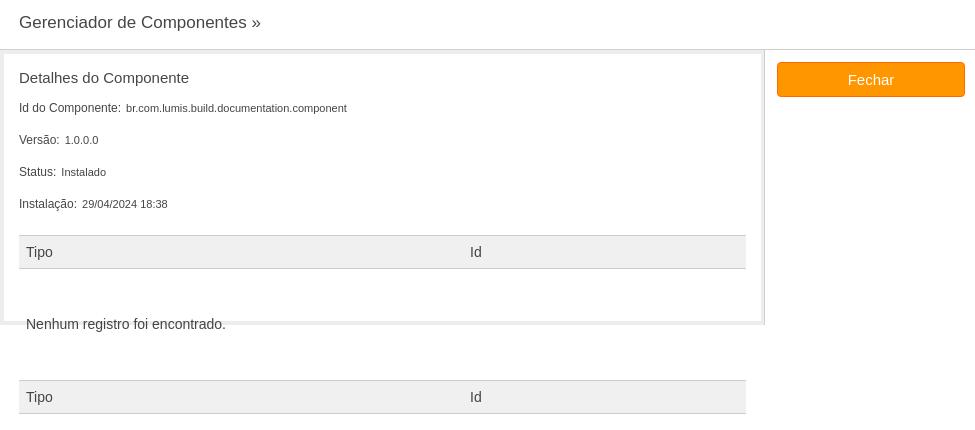Click the Status label
This screenshot has width=975, height=430.
(x=37, y=172)
